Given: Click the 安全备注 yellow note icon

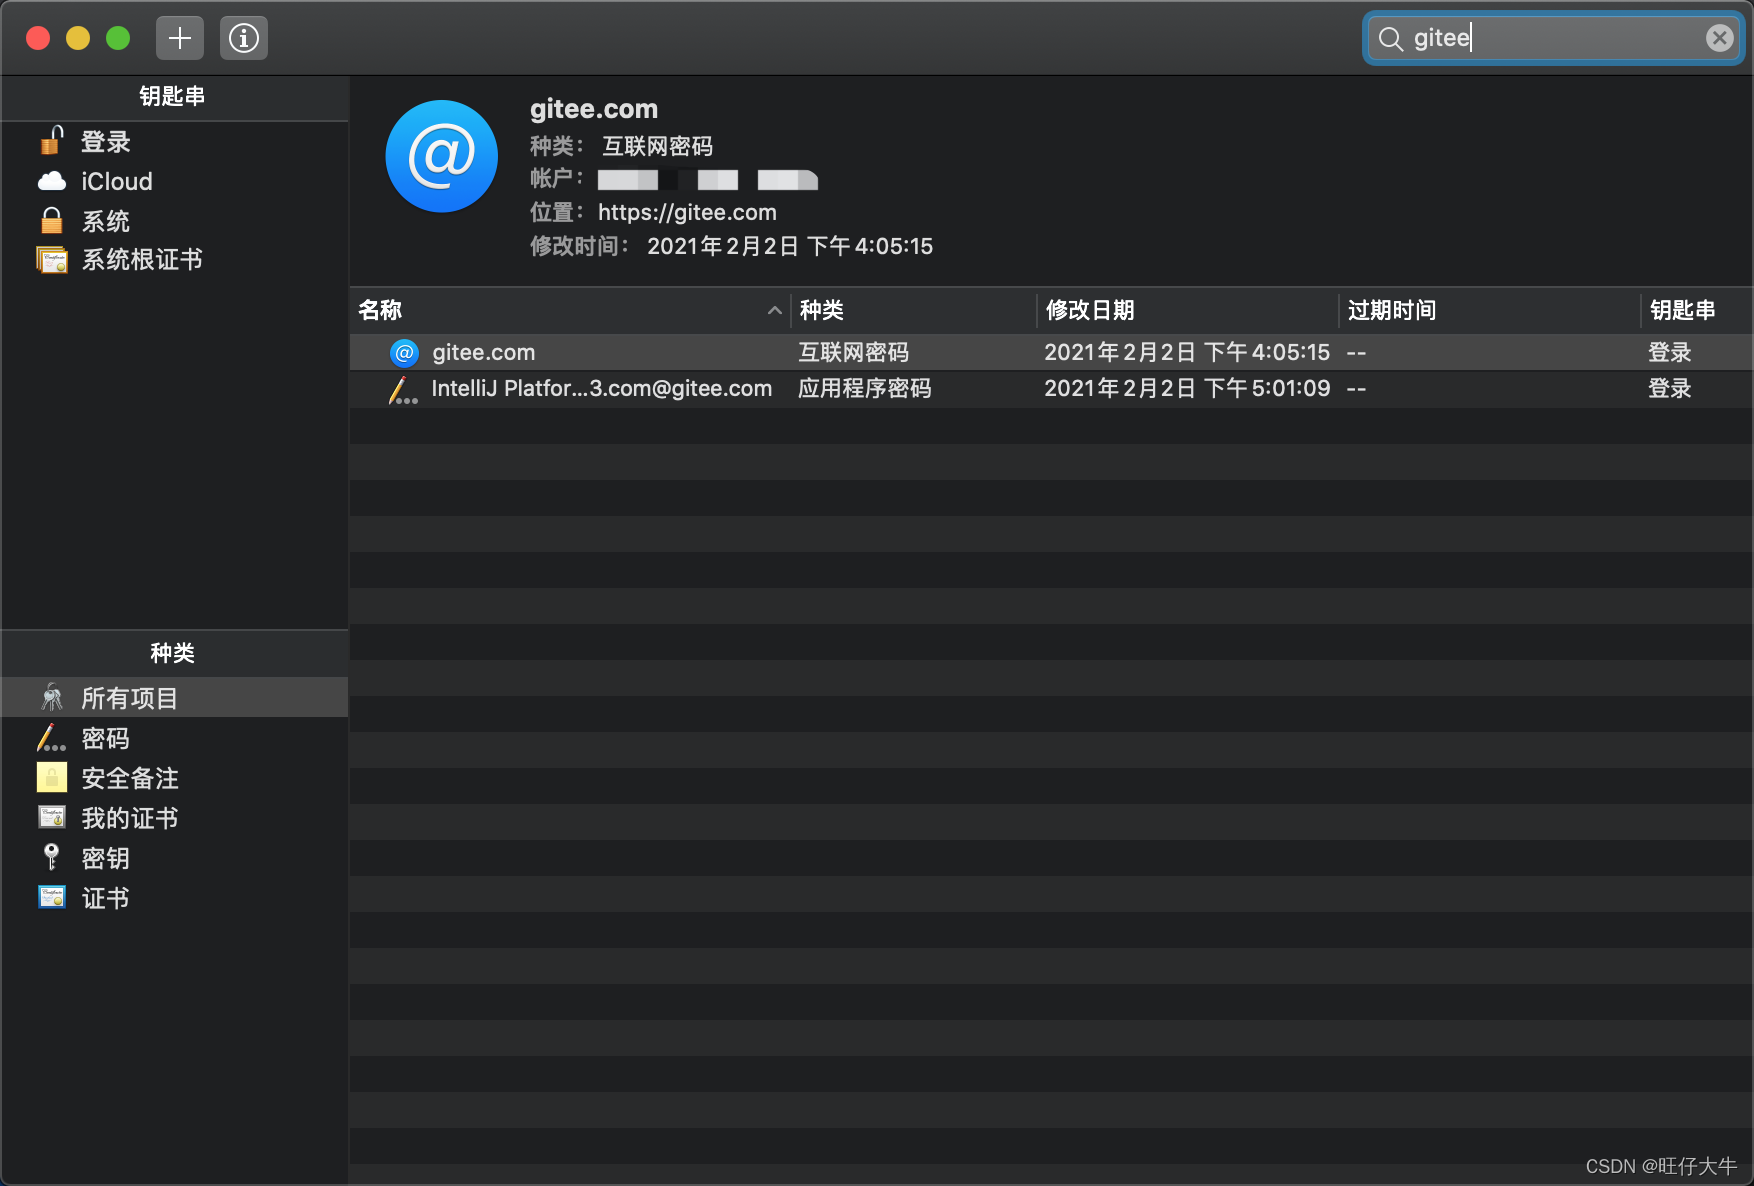Looking at the screenshot, I should [52, 777].
